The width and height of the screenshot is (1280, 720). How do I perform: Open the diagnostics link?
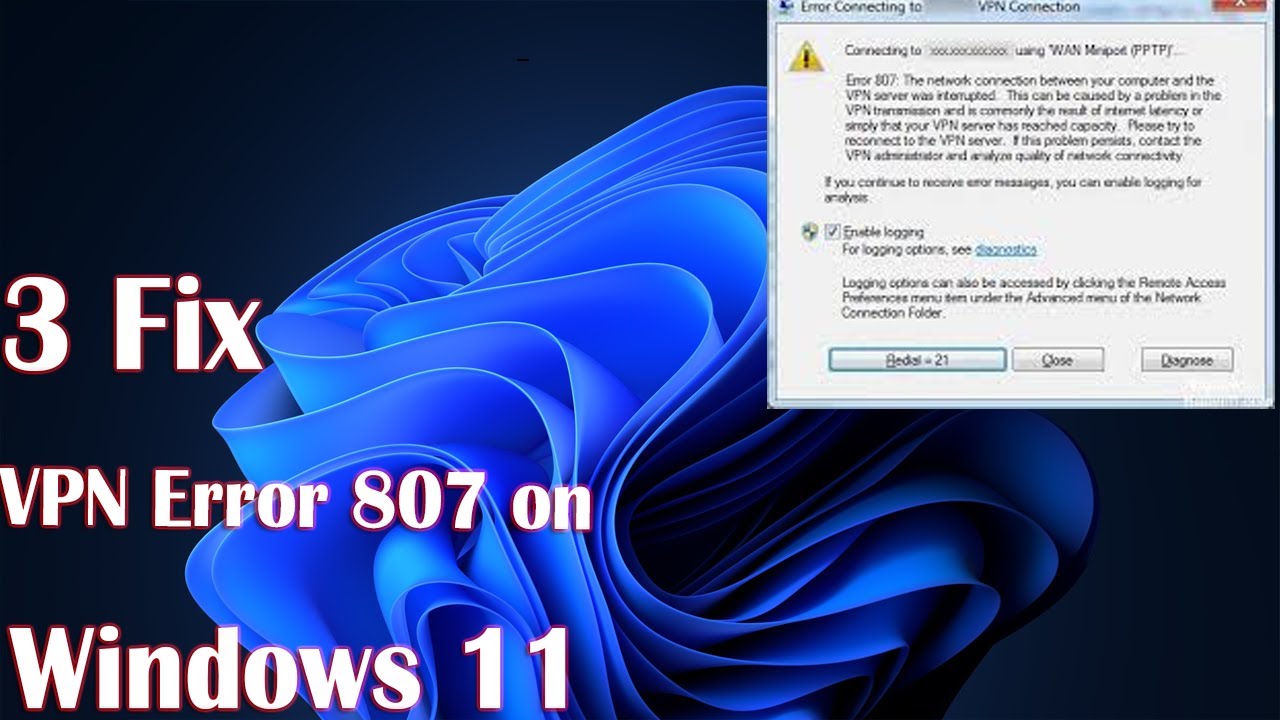[1006, 249]
